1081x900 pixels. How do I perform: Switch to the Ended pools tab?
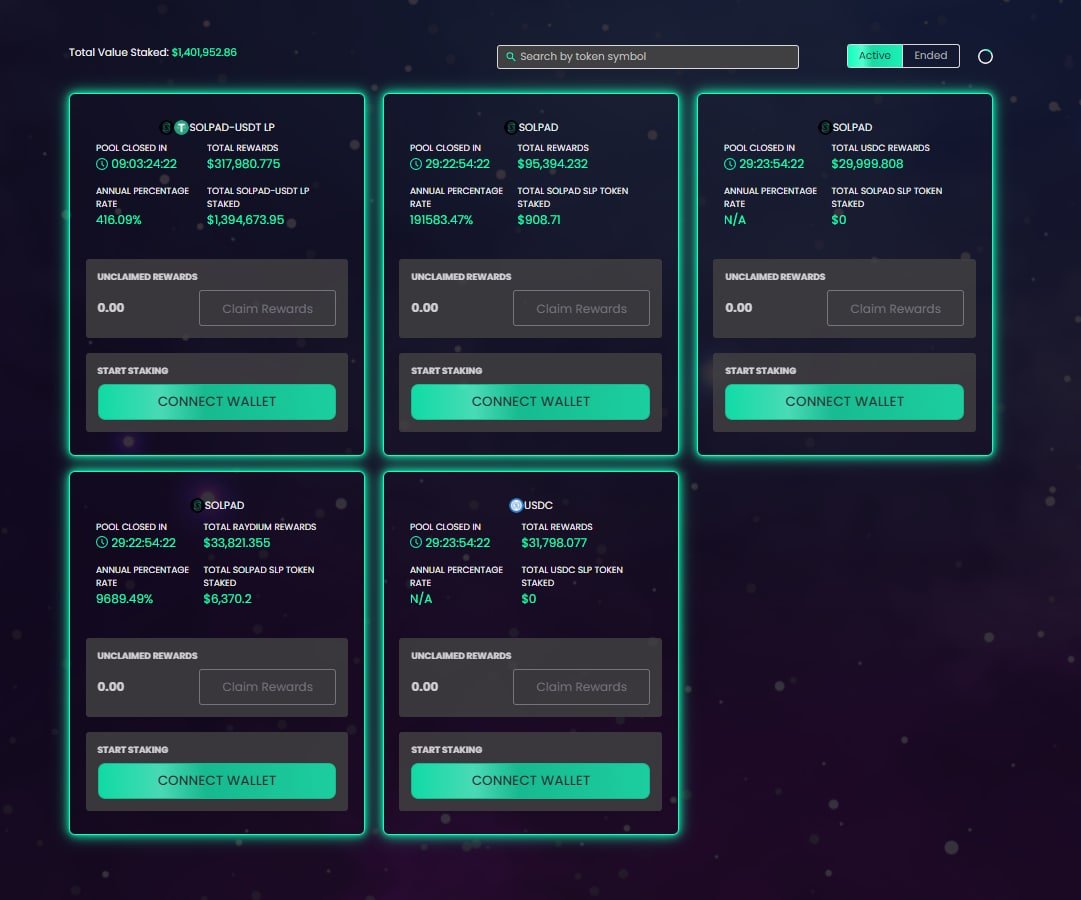931,55
